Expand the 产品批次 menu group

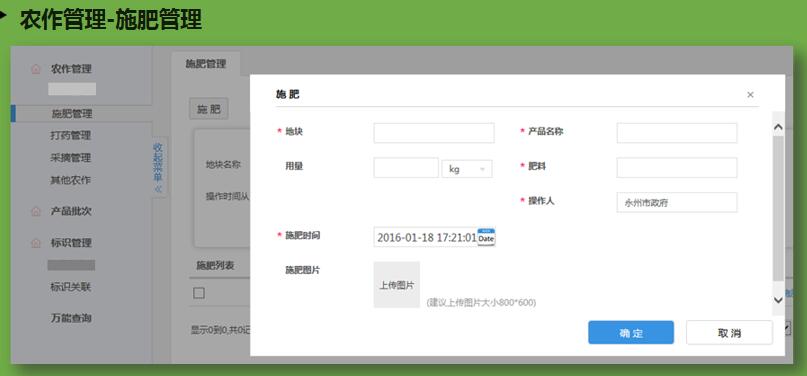point(71,211)
